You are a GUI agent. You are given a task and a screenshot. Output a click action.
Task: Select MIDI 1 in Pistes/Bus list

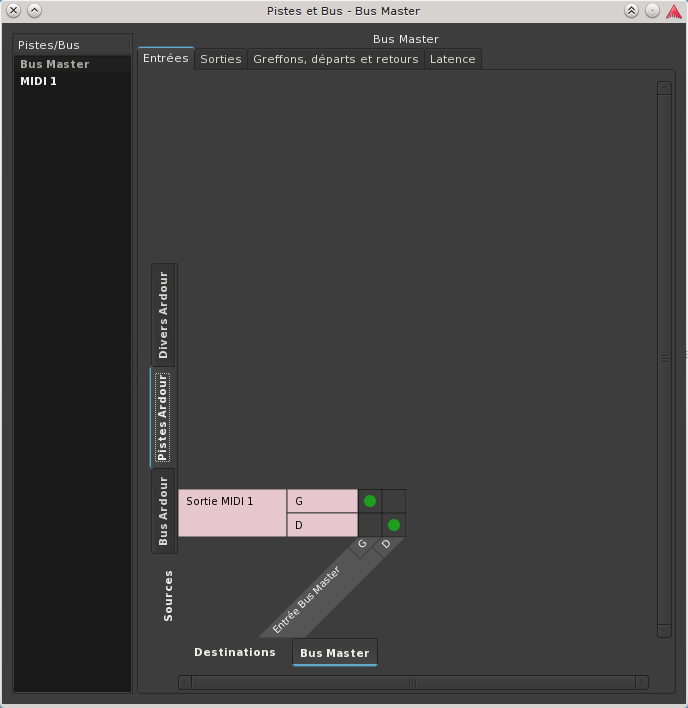pyautogui.click(x=72, y=81)
